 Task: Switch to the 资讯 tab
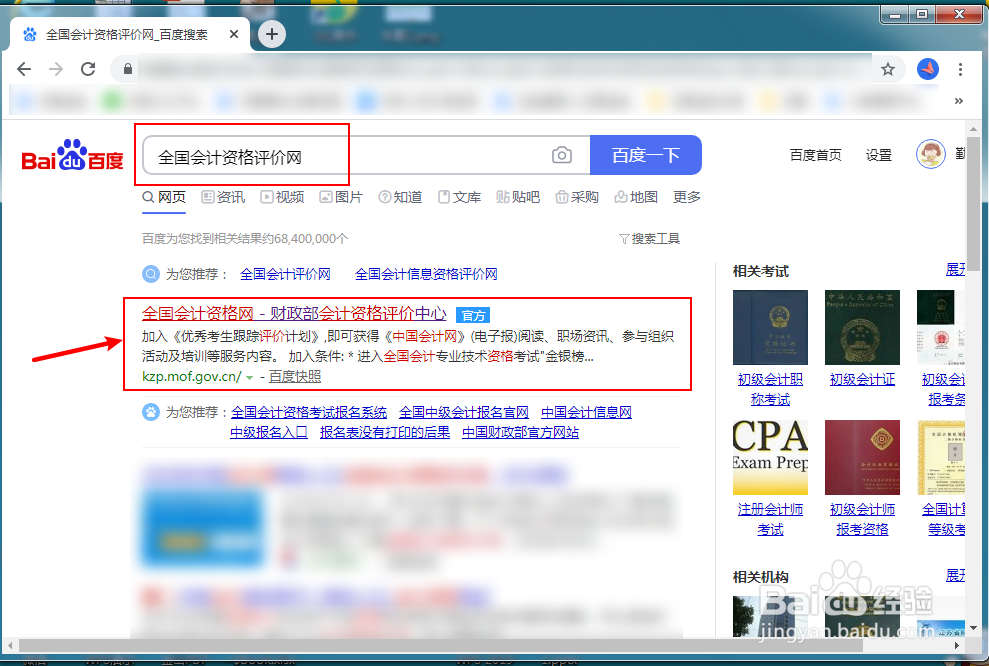pyautogui.click(x=223, y=197)
